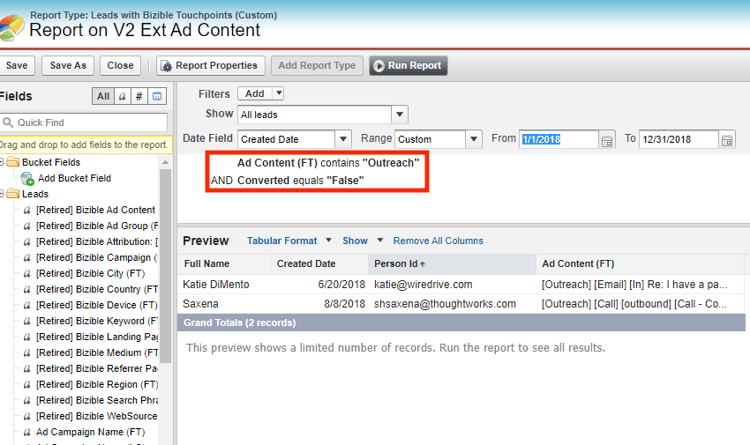
Task: Select [Retired] Bizible City (FT) field
Action: pos(90,273)
